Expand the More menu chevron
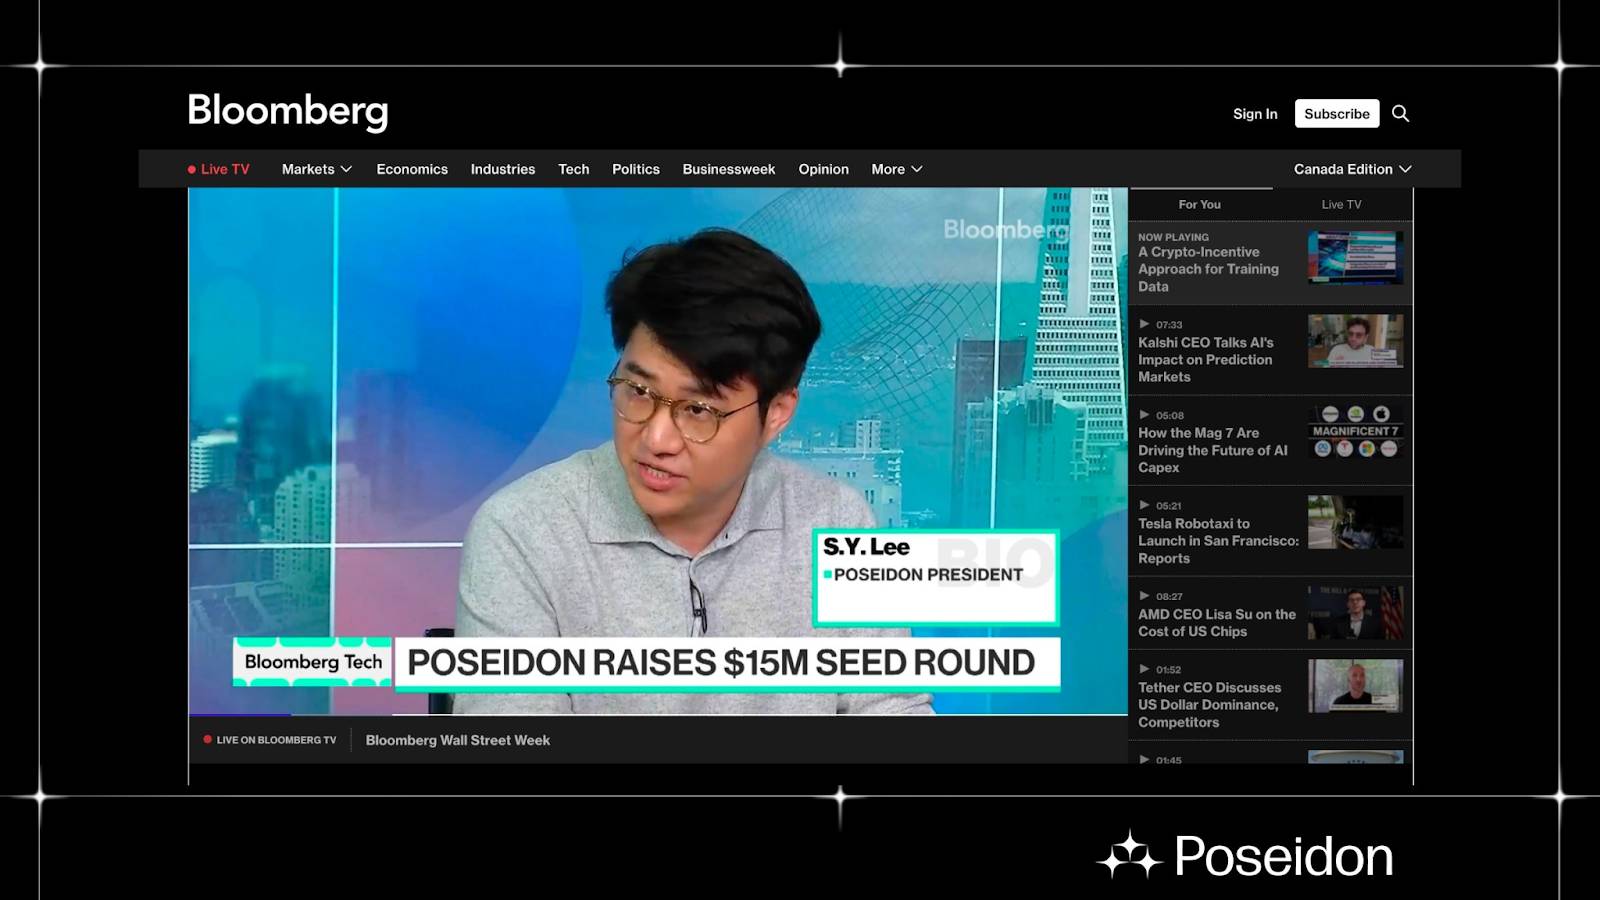 (916, 170)
